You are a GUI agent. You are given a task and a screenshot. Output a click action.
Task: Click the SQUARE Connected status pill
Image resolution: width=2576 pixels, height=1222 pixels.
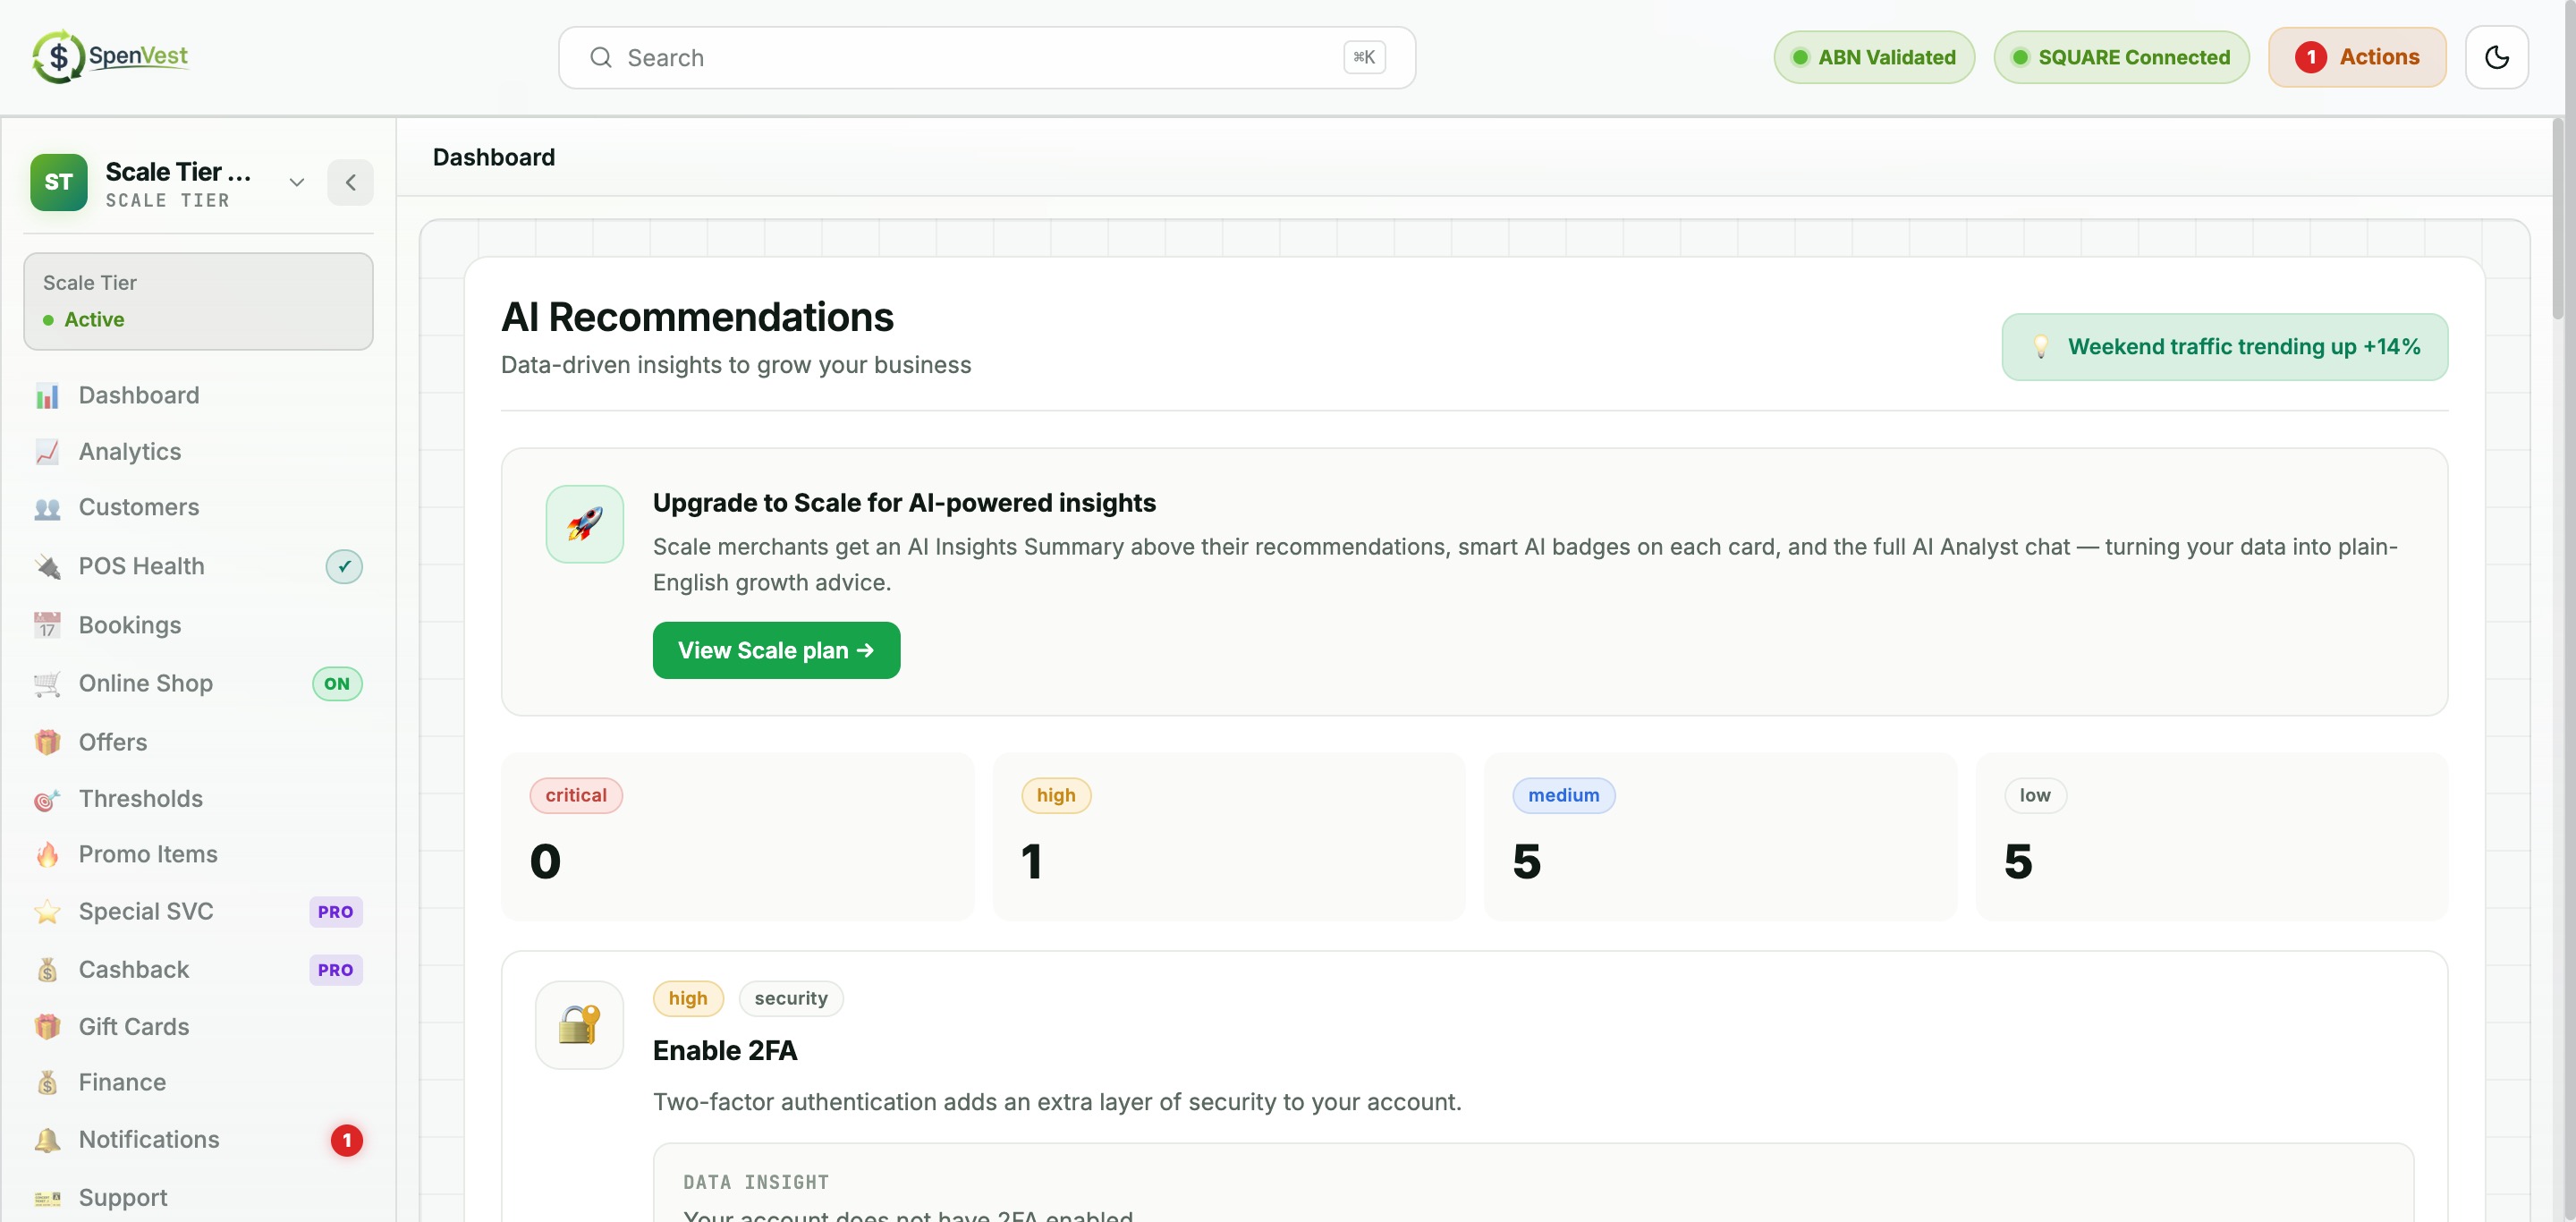pos(2121,57)
